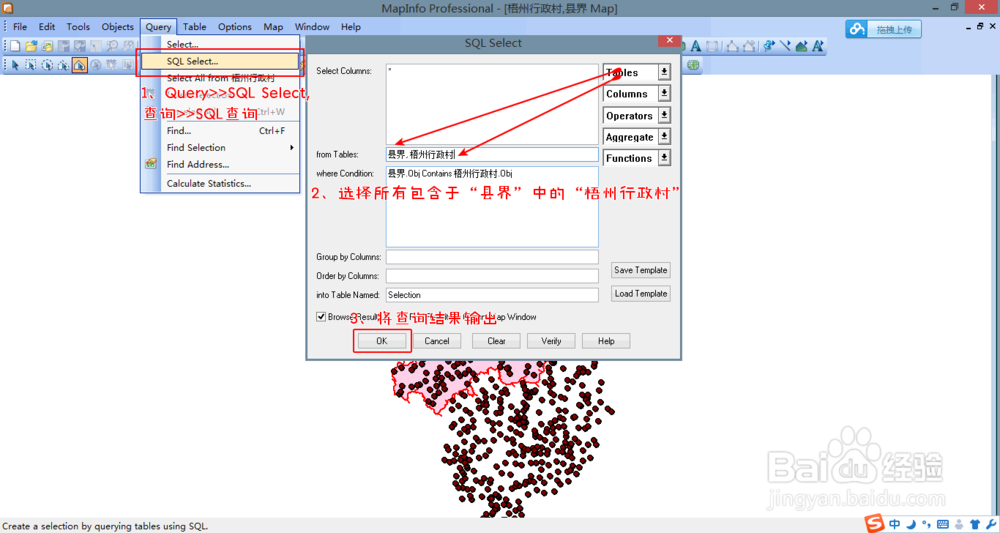Click the Load Template button

pos(640,294)
